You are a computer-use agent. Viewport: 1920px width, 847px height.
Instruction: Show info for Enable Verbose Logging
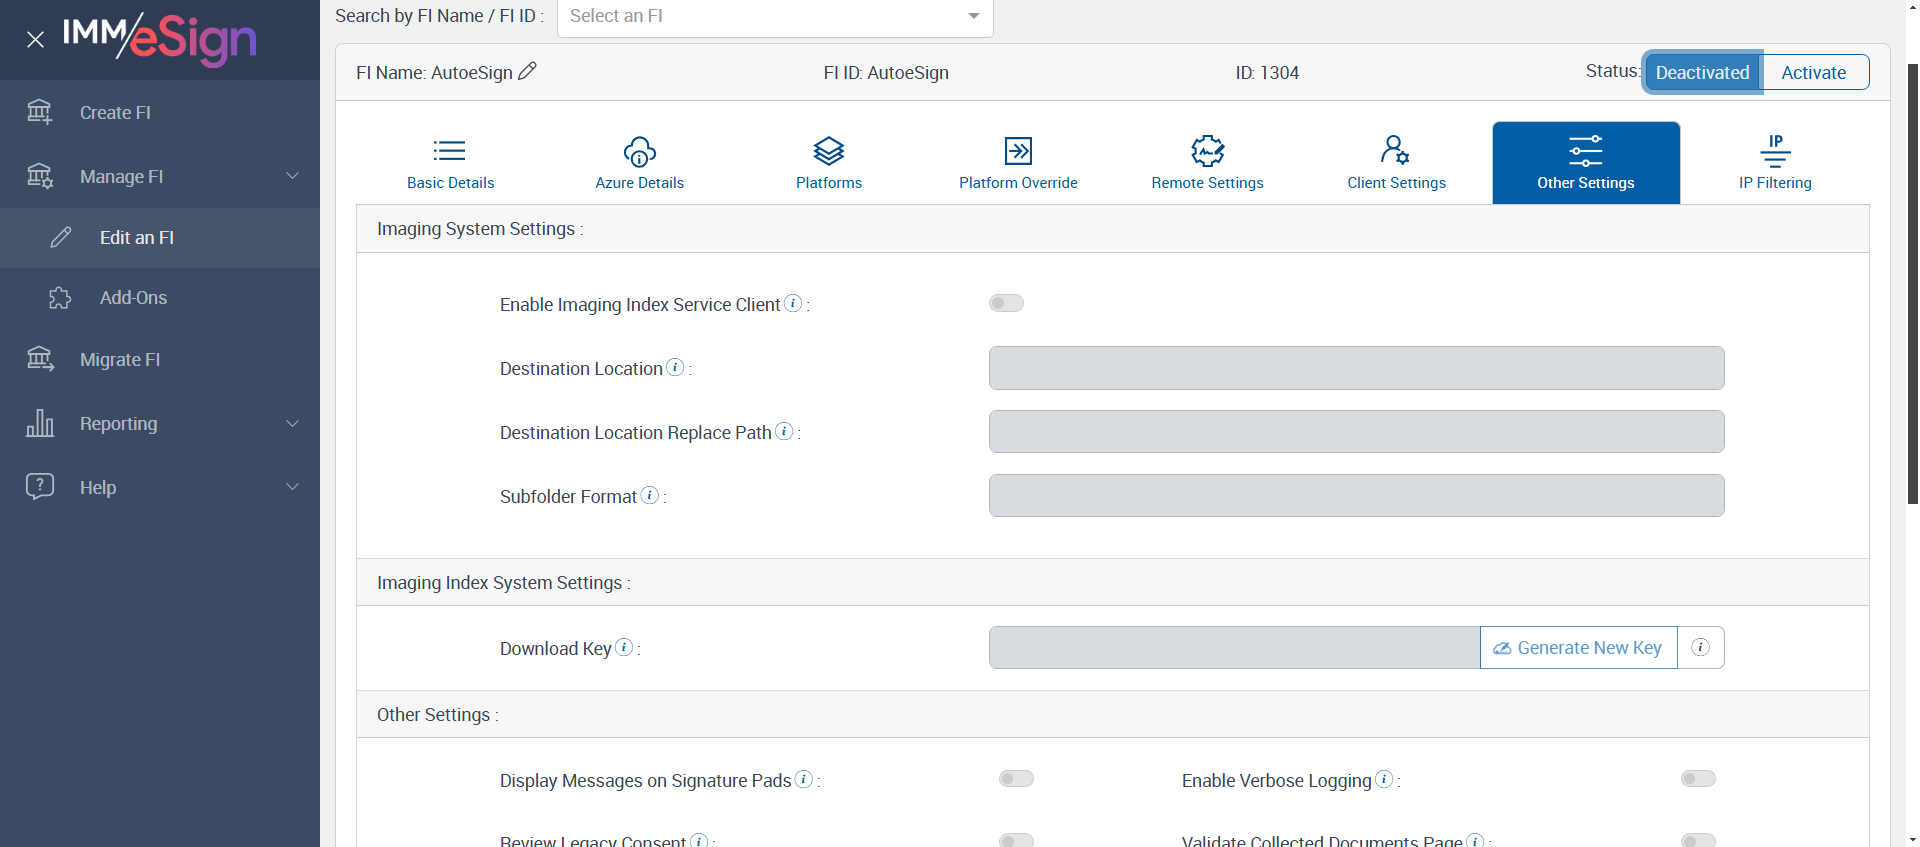click(x=1385, y=779)
